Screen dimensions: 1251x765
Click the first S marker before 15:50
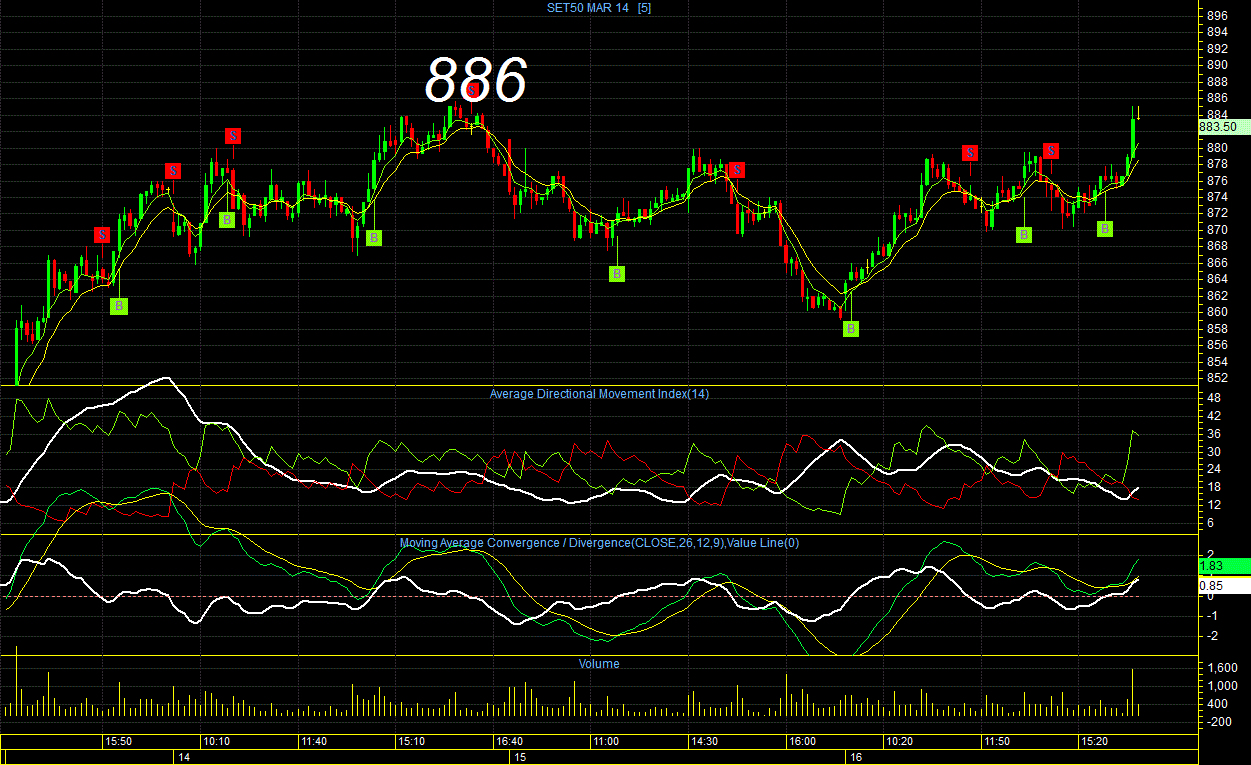tap(102, 235)
